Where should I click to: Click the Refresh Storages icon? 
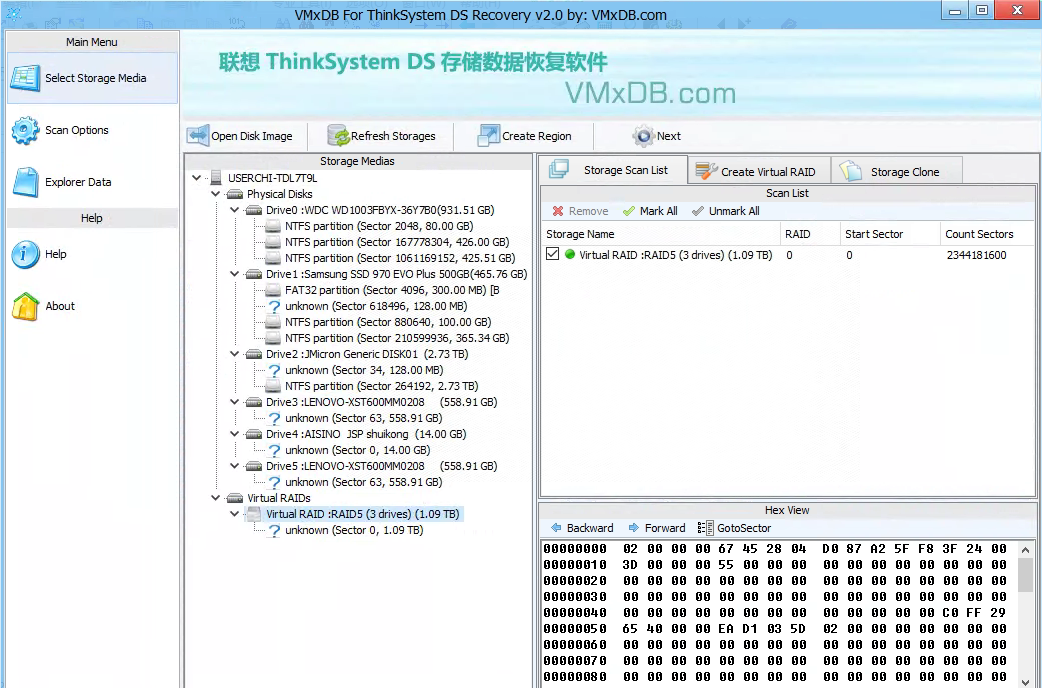point(338,136)
